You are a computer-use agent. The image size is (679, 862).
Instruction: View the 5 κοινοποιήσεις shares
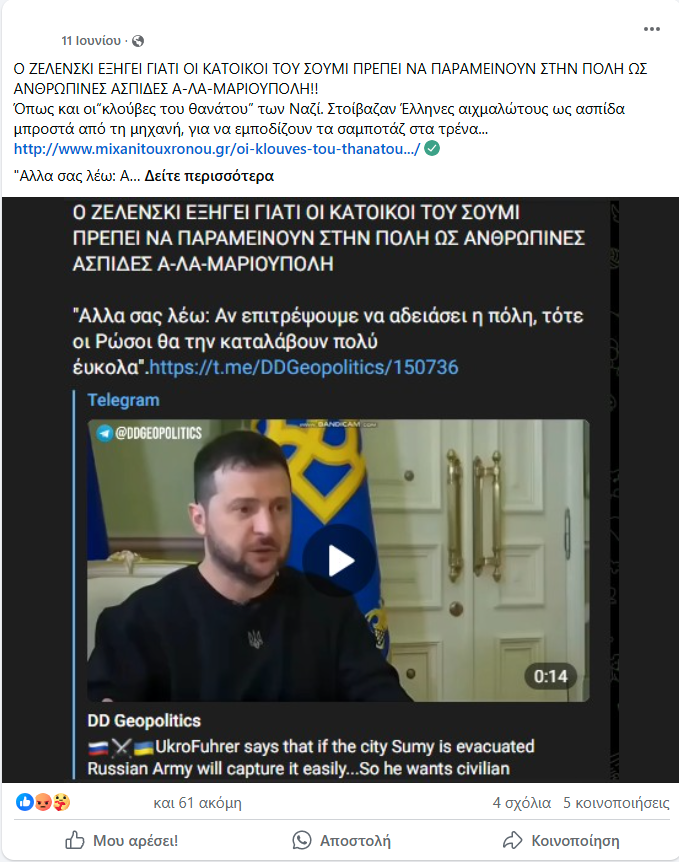[616, 803]
